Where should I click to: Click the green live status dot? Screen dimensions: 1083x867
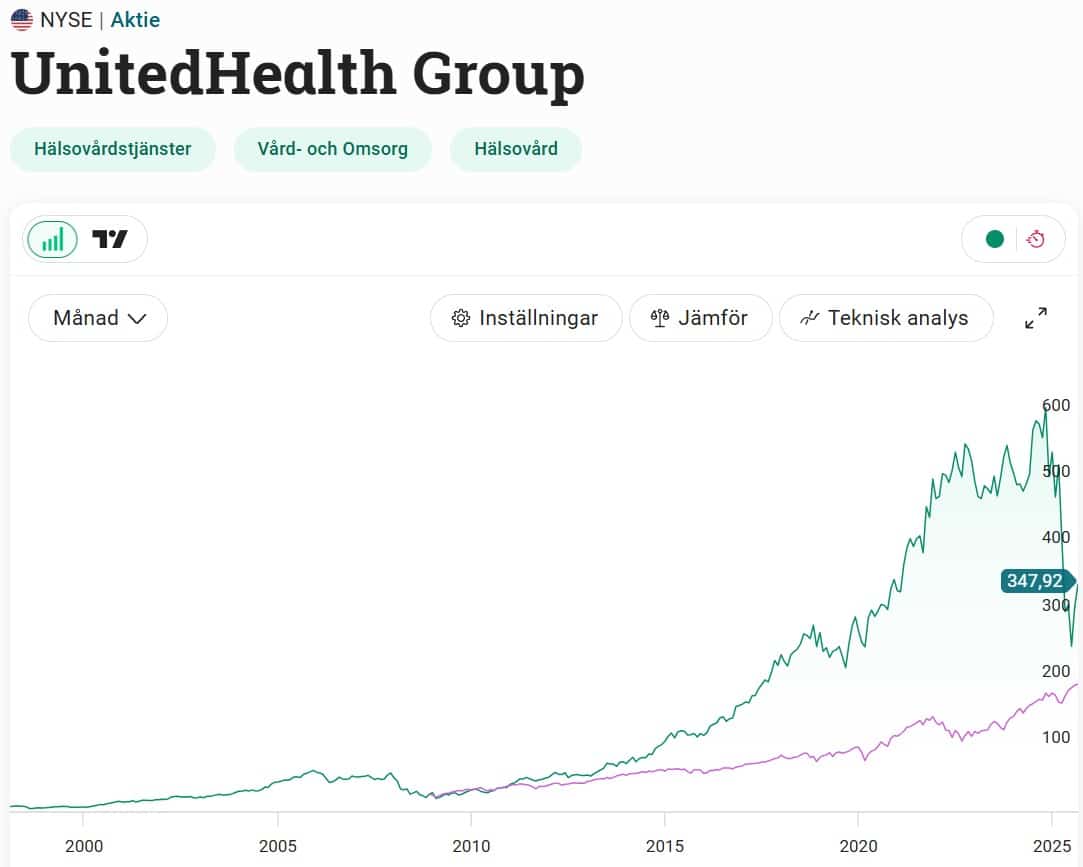(x=994, y=239)
